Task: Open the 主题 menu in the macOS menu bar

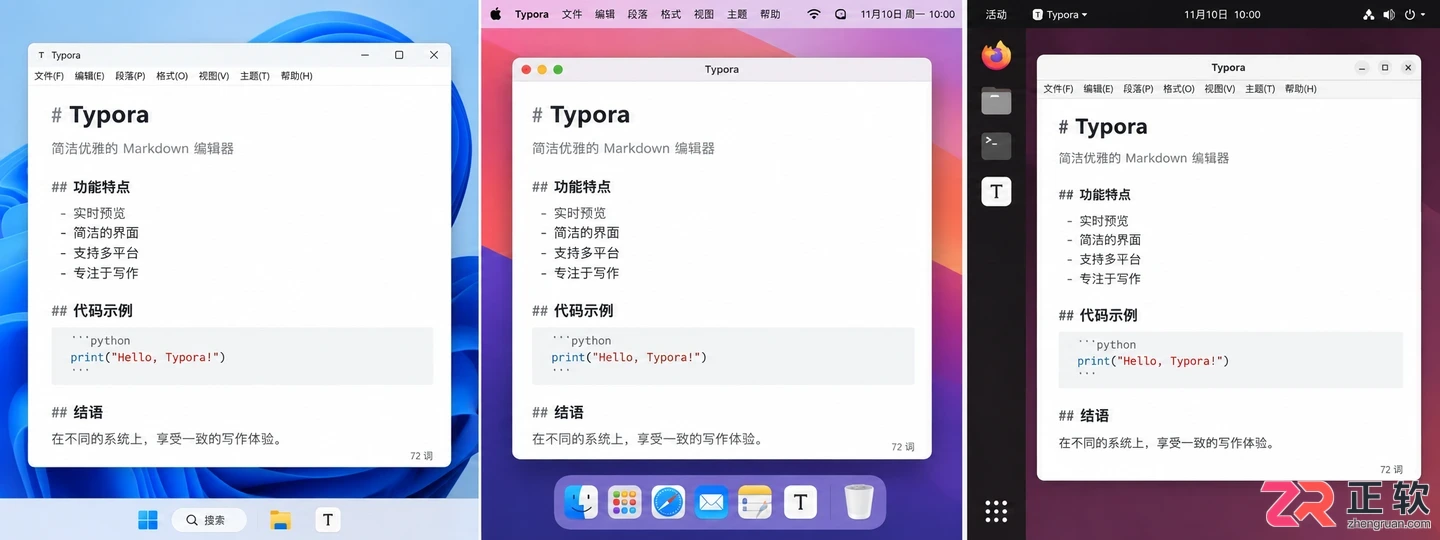Action: pos(737,14)
